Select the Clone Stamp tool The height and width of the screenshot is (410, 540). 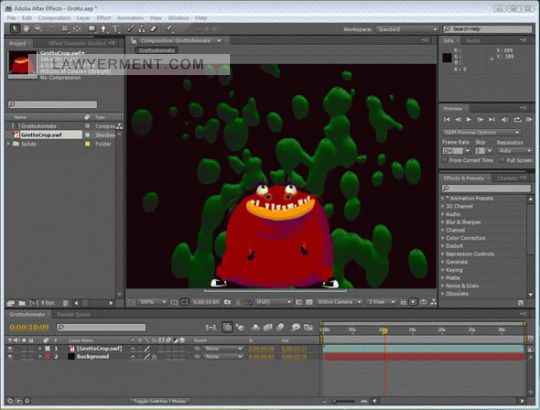(x=142, y=29)
